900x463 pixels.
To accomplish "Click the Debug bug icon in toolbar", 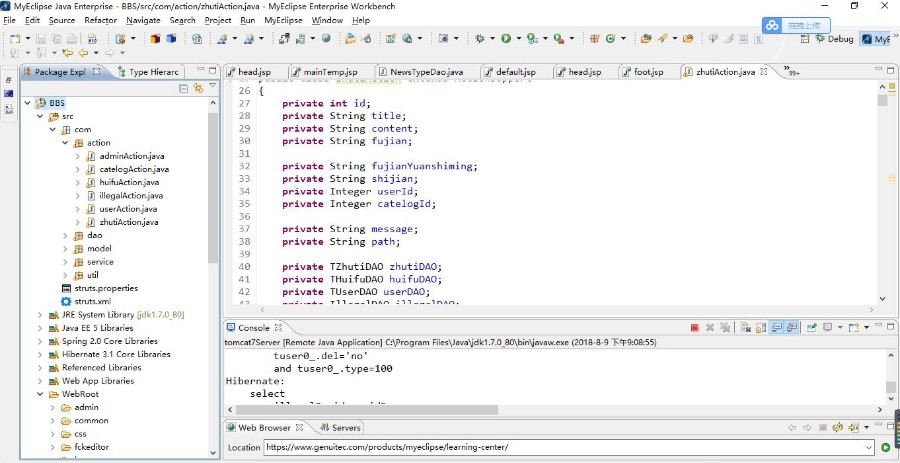I will 479,38.
